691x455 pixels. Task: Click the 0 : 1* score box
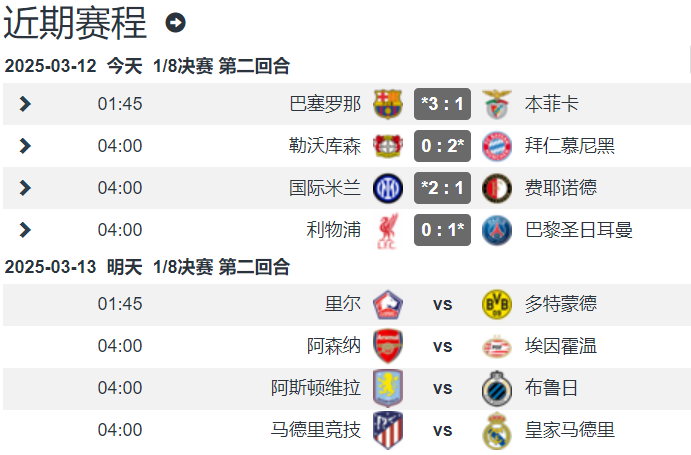[442, 230]
